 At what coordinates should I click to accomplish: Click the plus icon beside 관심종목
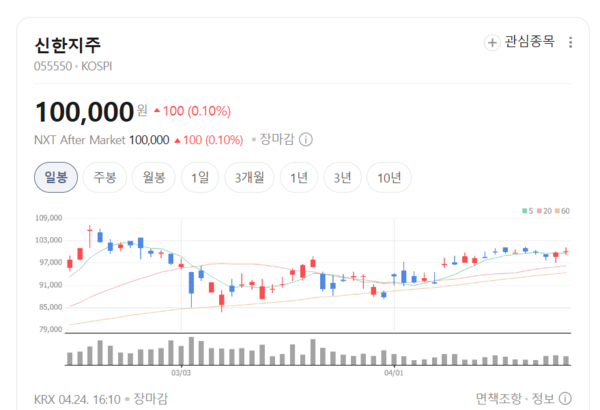point(491,43)
